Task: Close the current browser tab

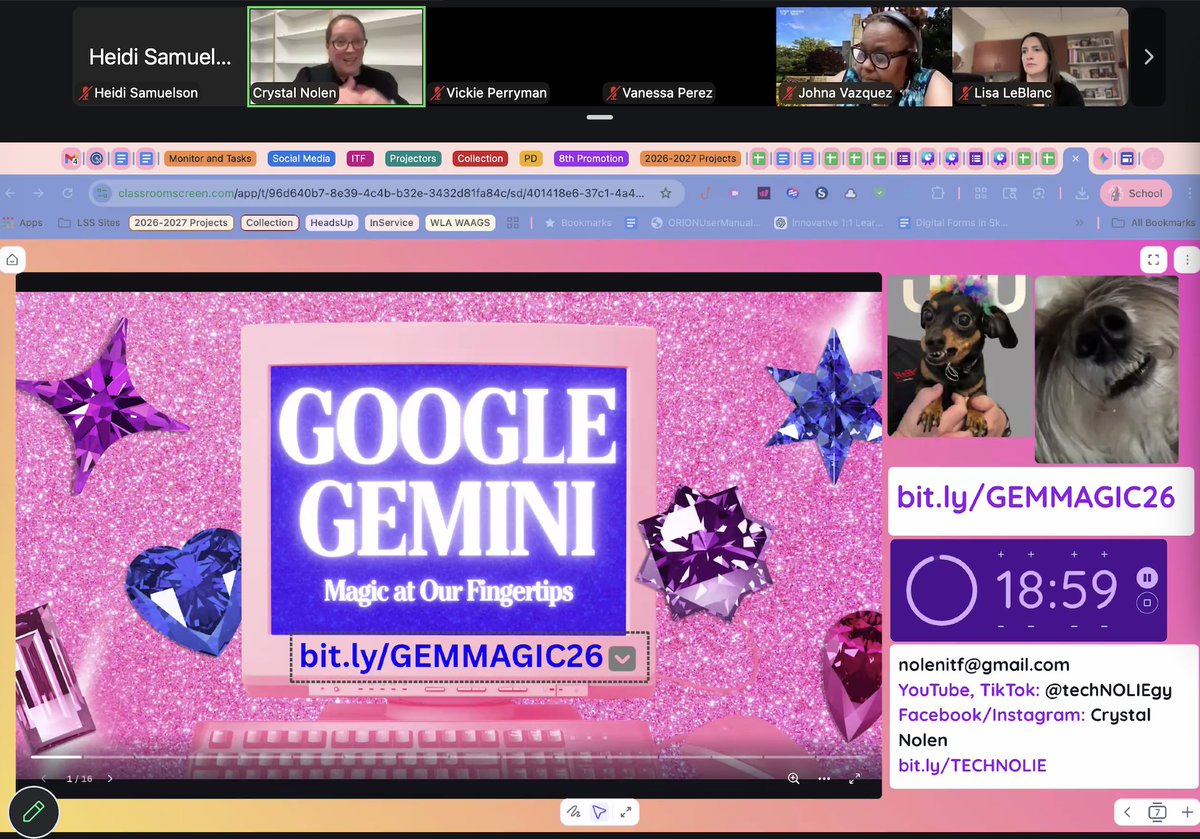Action: coord(1075,158)
